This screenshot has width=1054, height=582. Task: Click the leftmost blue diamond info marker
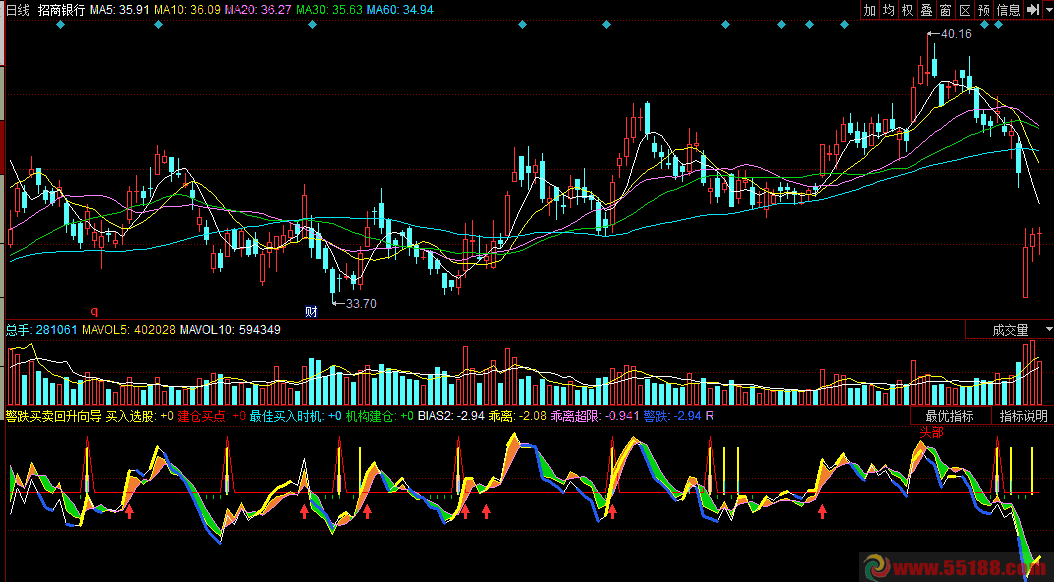tap(60, 25)
